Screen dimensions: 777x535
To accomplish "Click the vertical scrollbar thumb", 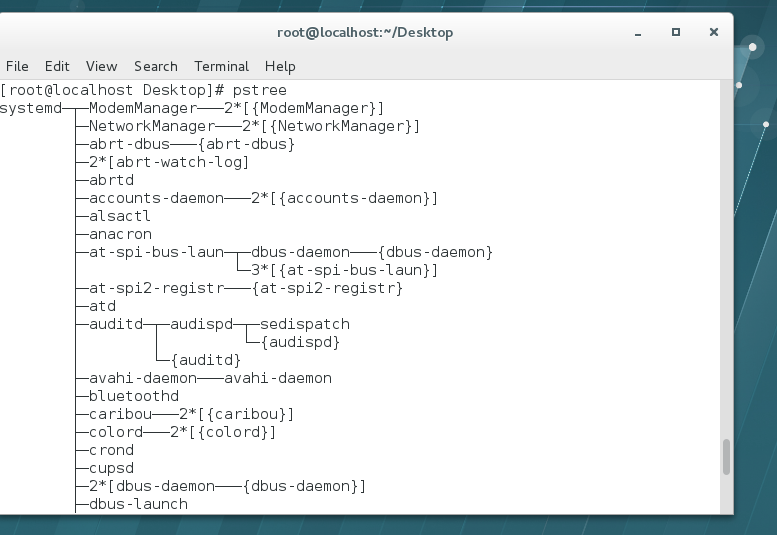I will click(x=726, y=457).
